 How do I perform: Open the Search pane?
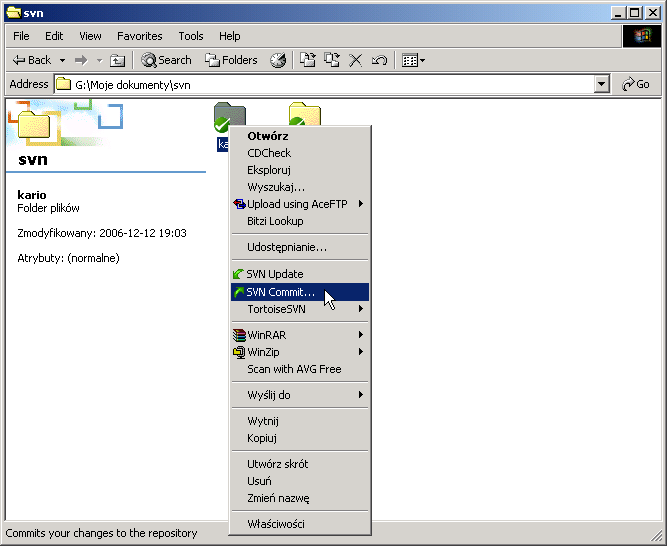(x=166, y=60)
